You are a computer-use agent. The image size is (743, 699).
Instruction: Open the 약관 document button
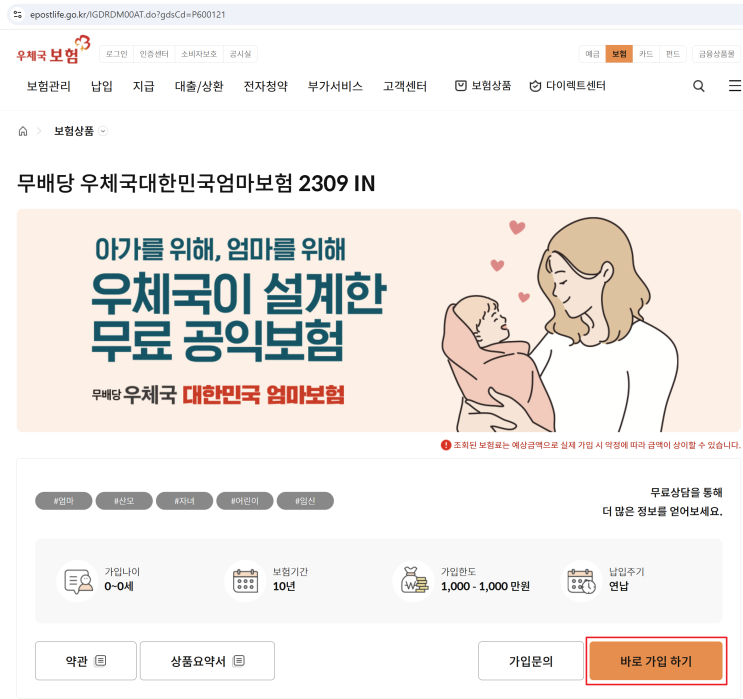click(86, 661)
